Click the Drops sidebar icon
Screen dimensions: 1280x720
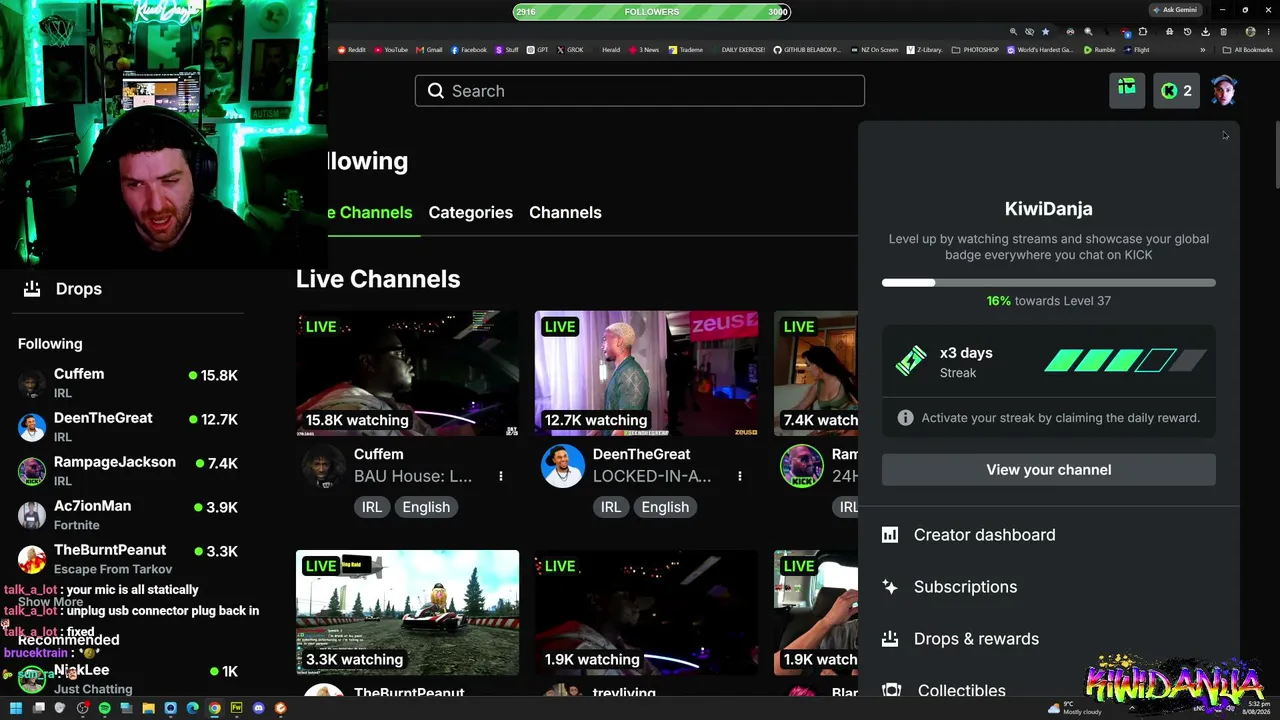(x=32, y=289)
